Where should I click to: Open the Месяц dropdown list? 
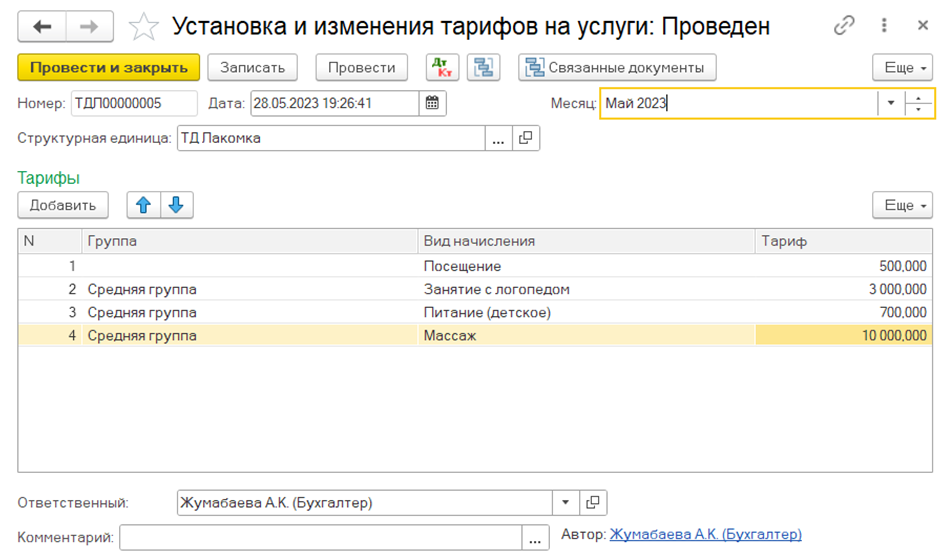click(x=890, y=104)
